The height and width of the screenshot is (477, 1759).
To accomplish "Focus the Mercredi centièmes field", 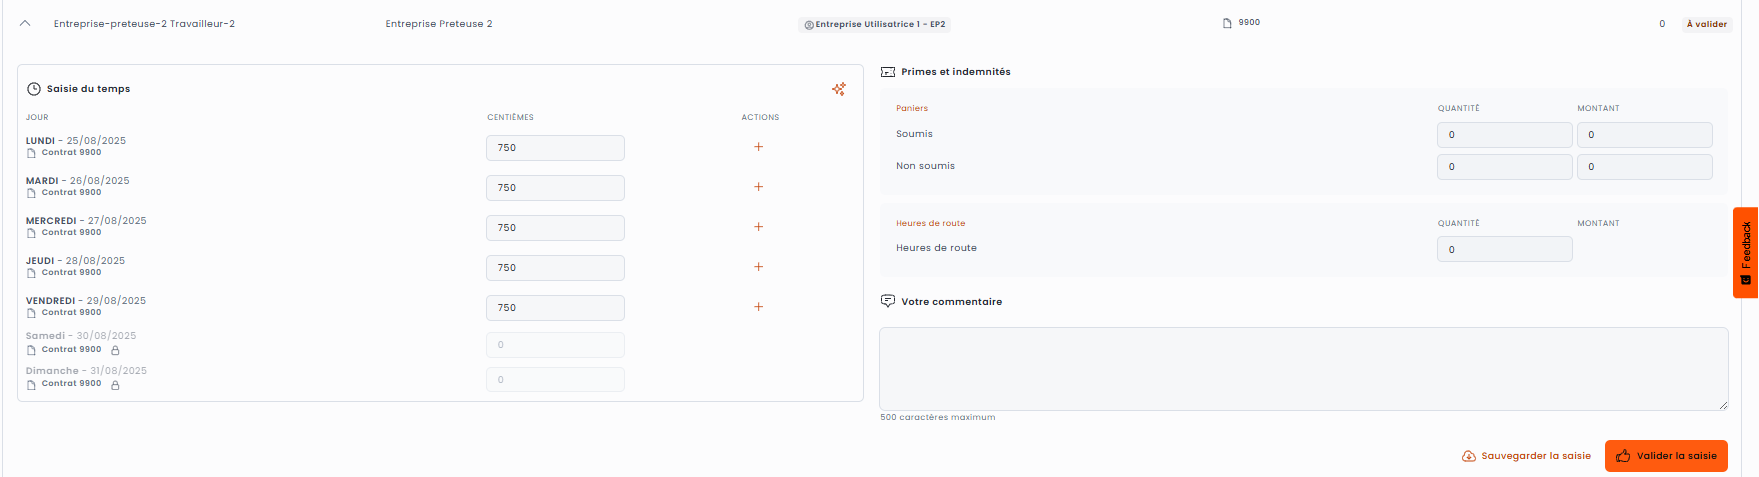I will (555, 228).
